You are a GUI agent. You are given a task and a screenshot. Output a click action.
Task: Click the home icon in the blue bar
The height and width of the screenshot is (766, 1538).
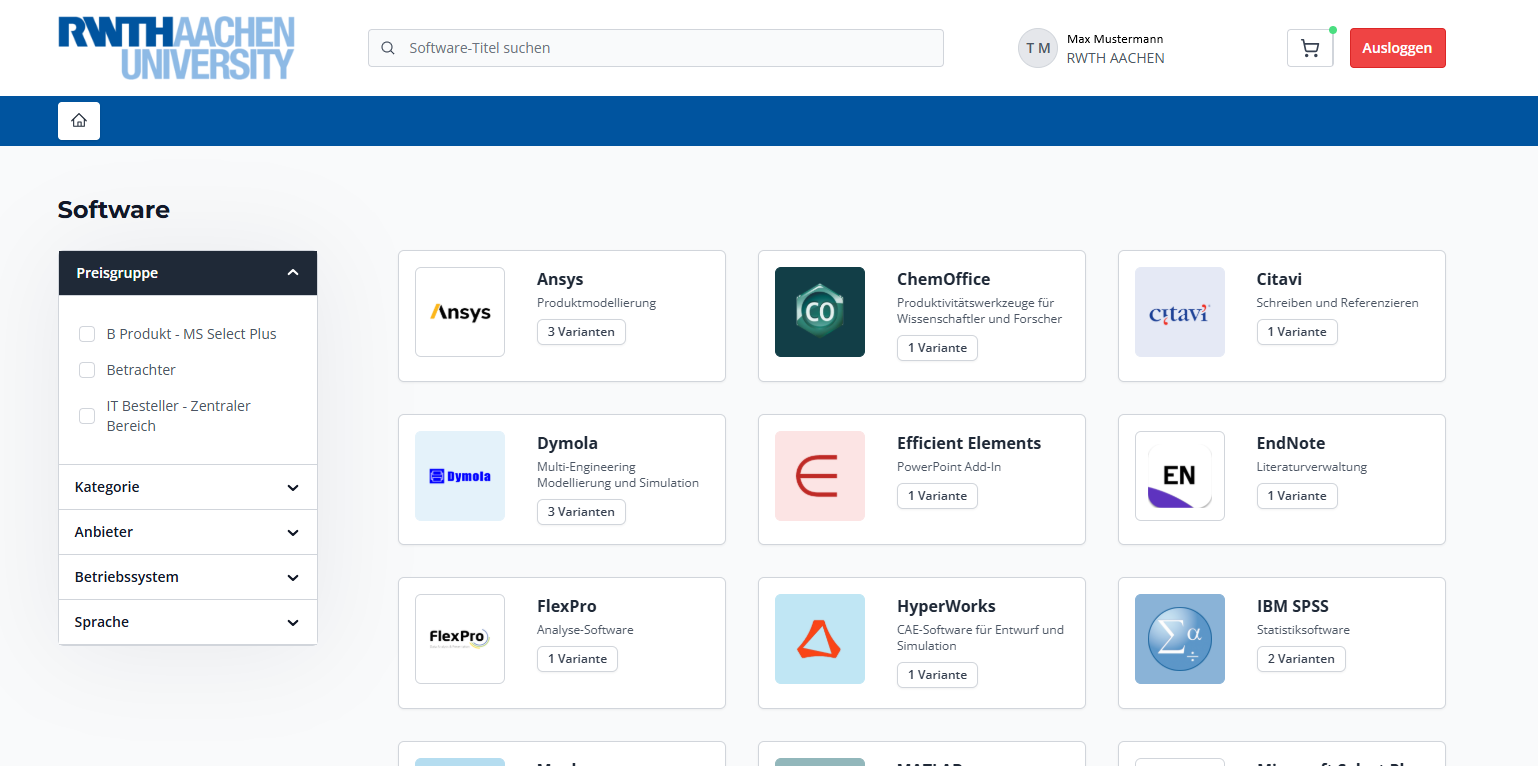(x=79, y=121)
